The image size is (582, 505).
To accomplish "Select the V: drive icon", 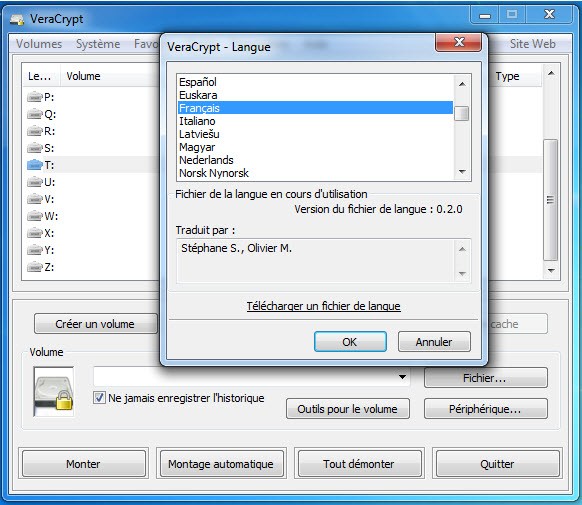I will pyautogui.click(x=35, y=199).
